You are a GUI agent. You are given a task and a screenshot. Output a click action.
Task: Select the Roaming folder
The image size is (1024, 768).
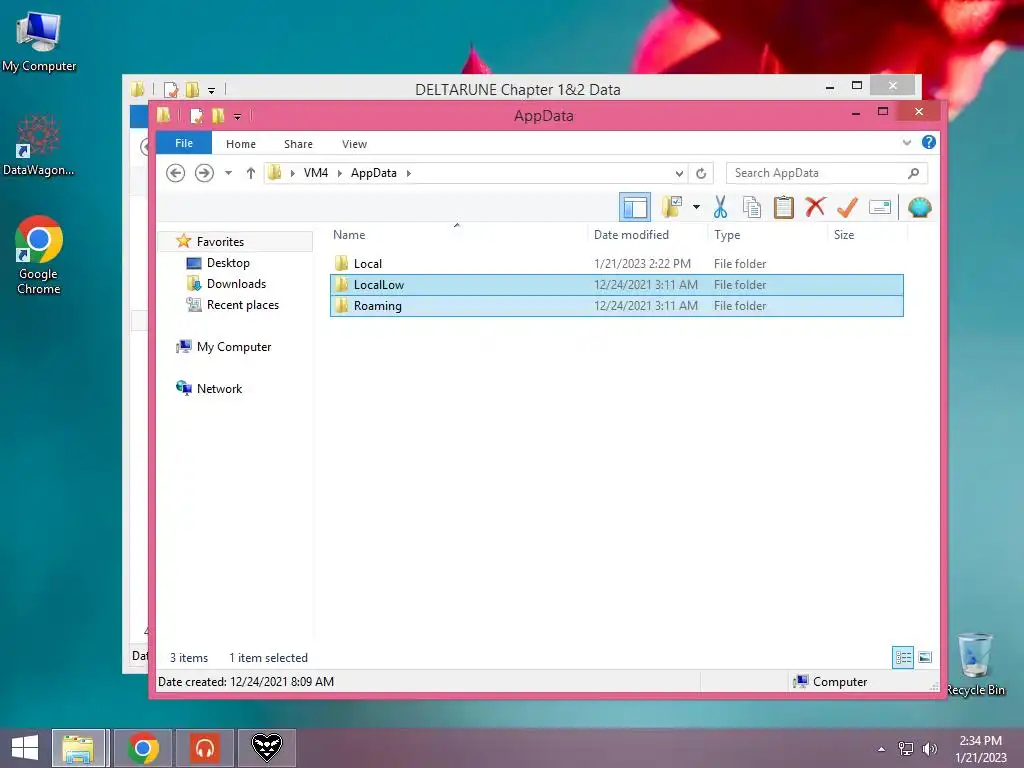point(616,306)
